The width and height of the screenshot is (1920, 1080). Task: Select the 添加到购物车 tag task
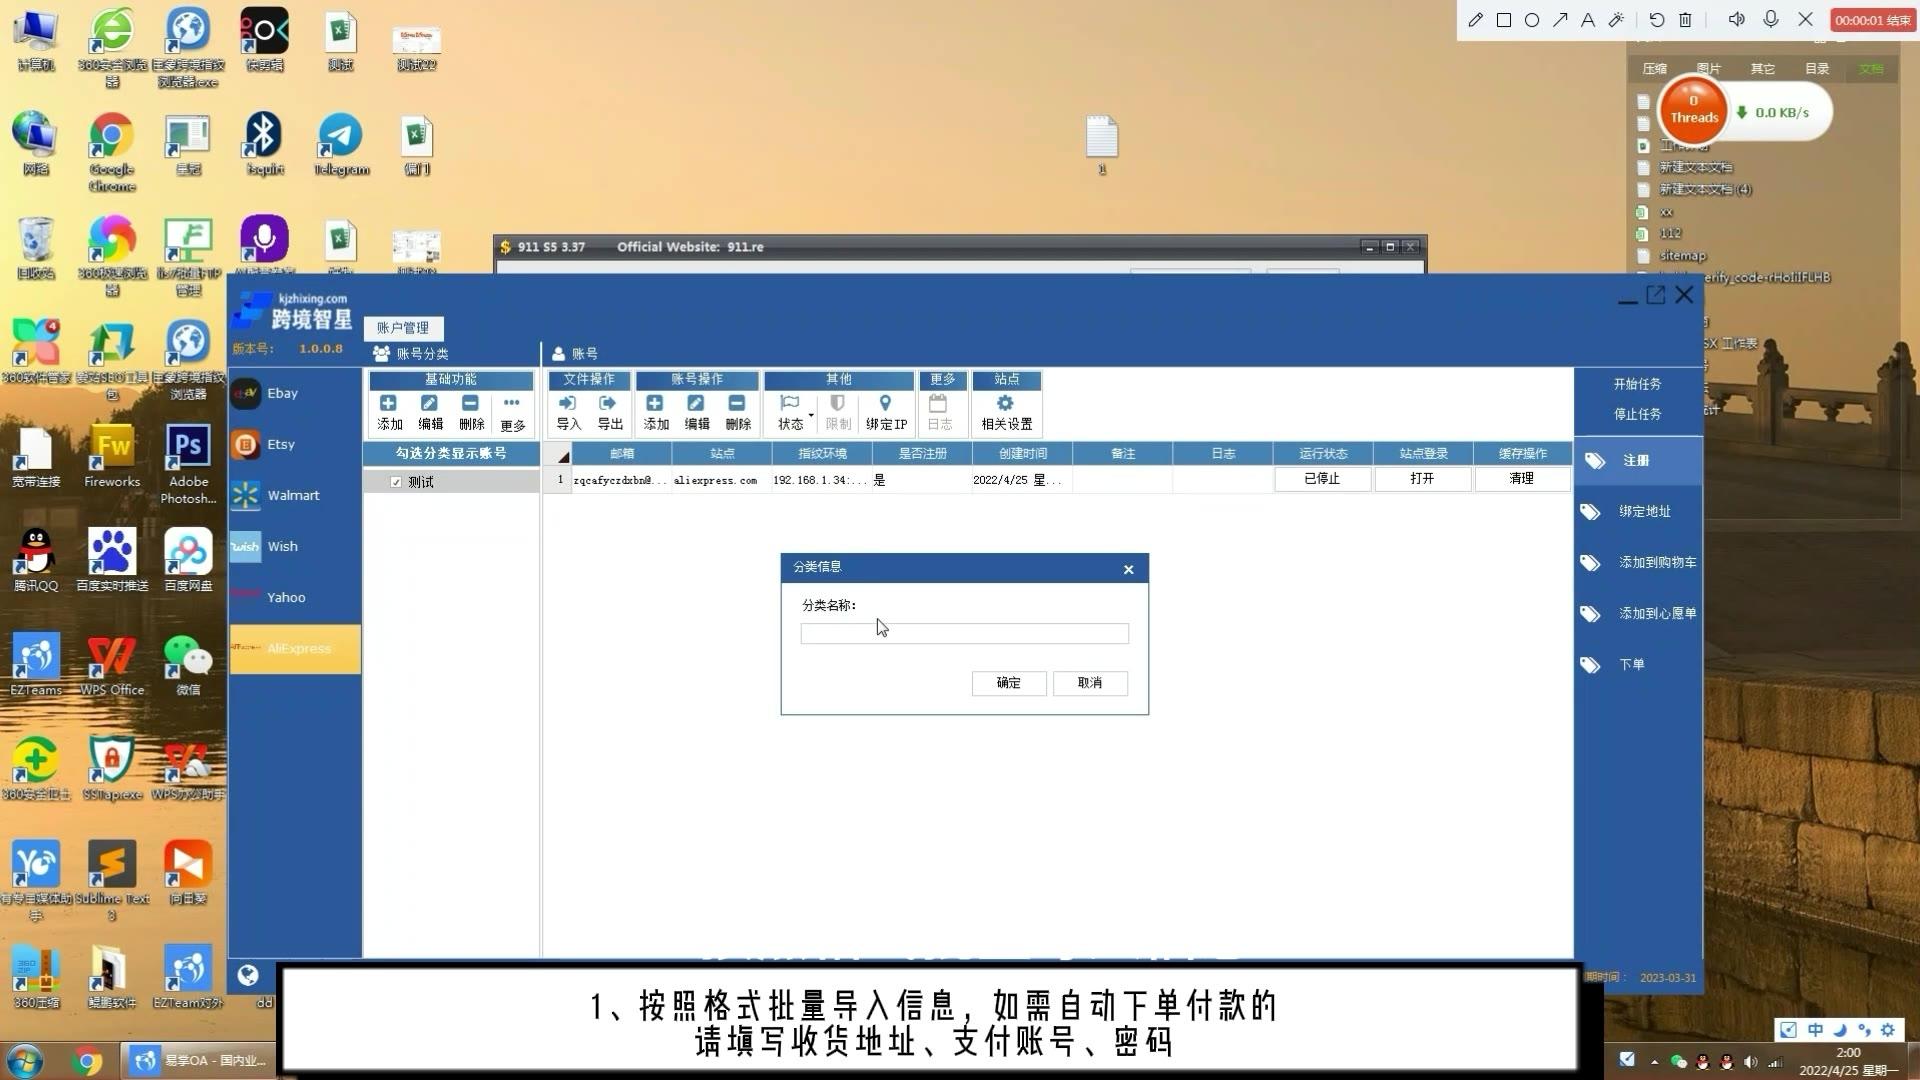(x=1639, y=562)
